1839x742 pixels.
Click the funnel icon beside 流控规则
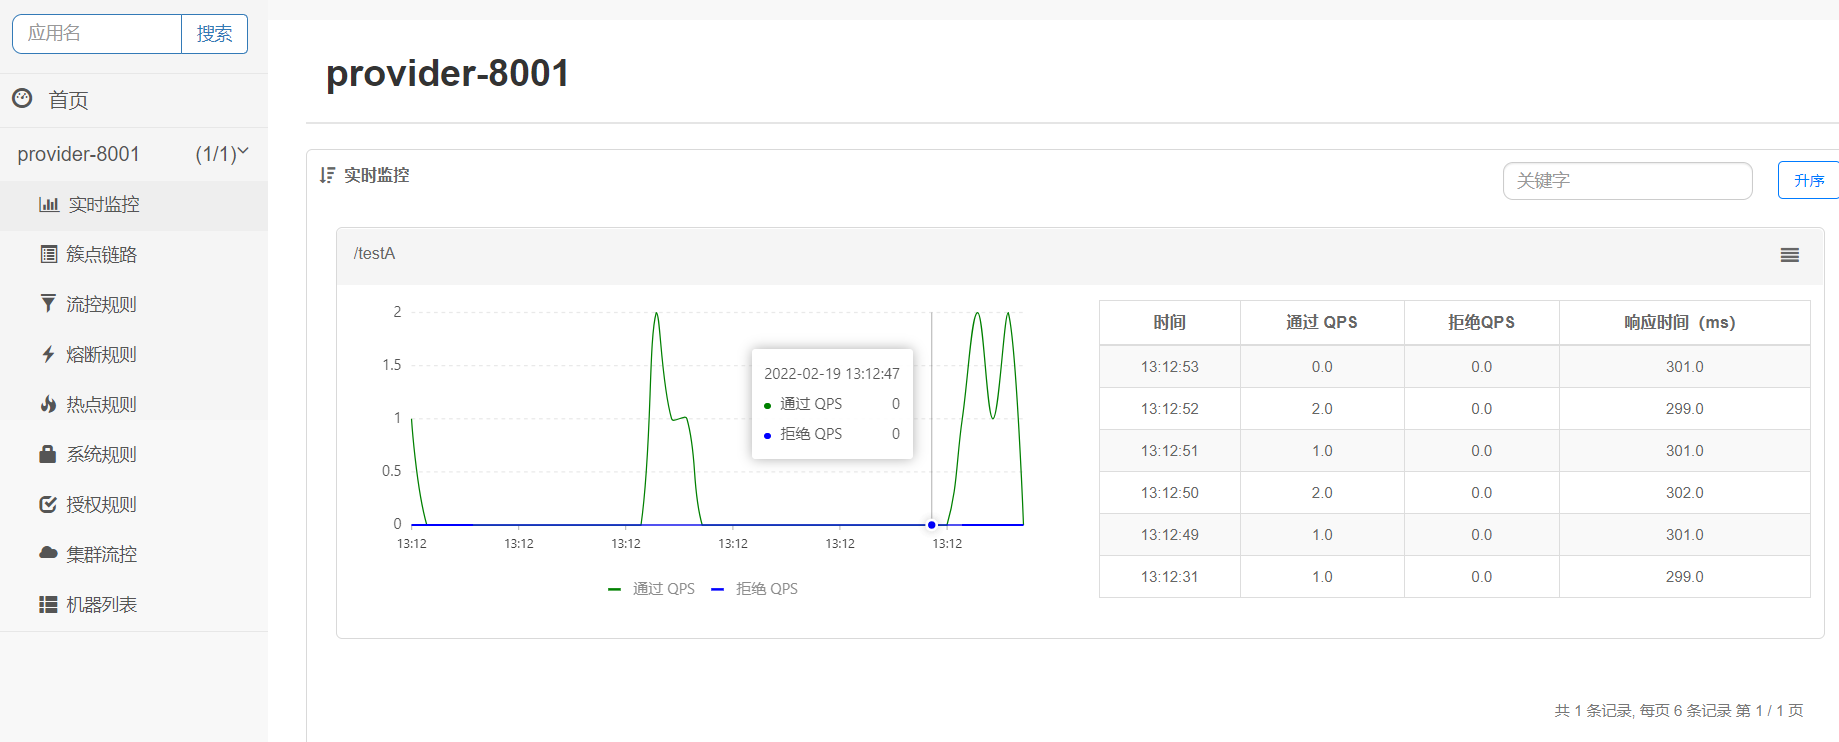[48, 303]
